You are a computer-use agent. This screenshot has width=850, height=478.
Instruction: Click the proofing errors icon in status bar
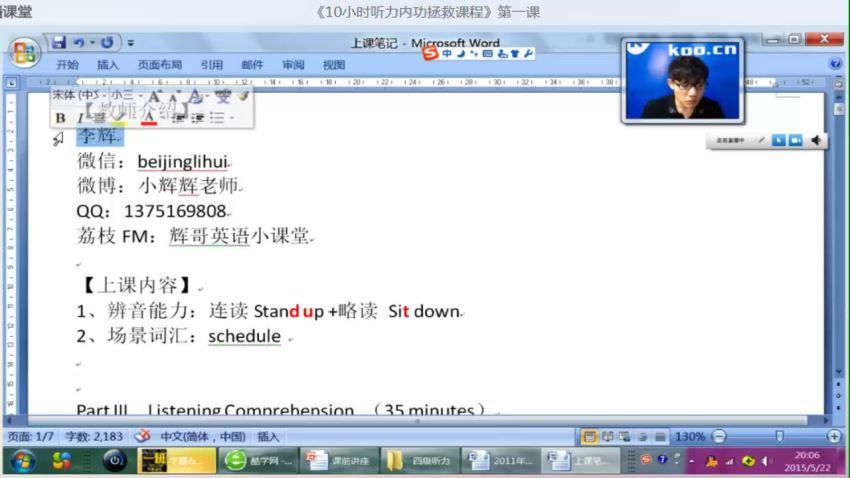(x=142, y=436)
